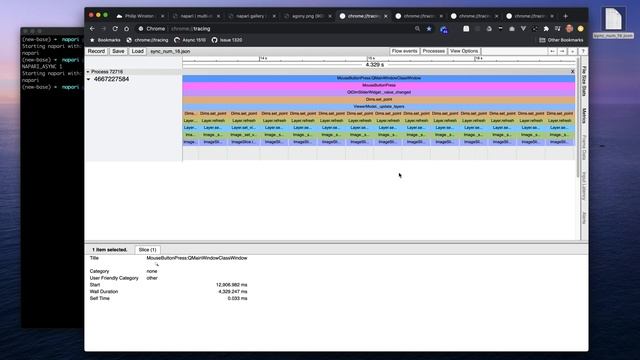Click the Load trace button
640x360 pixels.
[138, 51]
